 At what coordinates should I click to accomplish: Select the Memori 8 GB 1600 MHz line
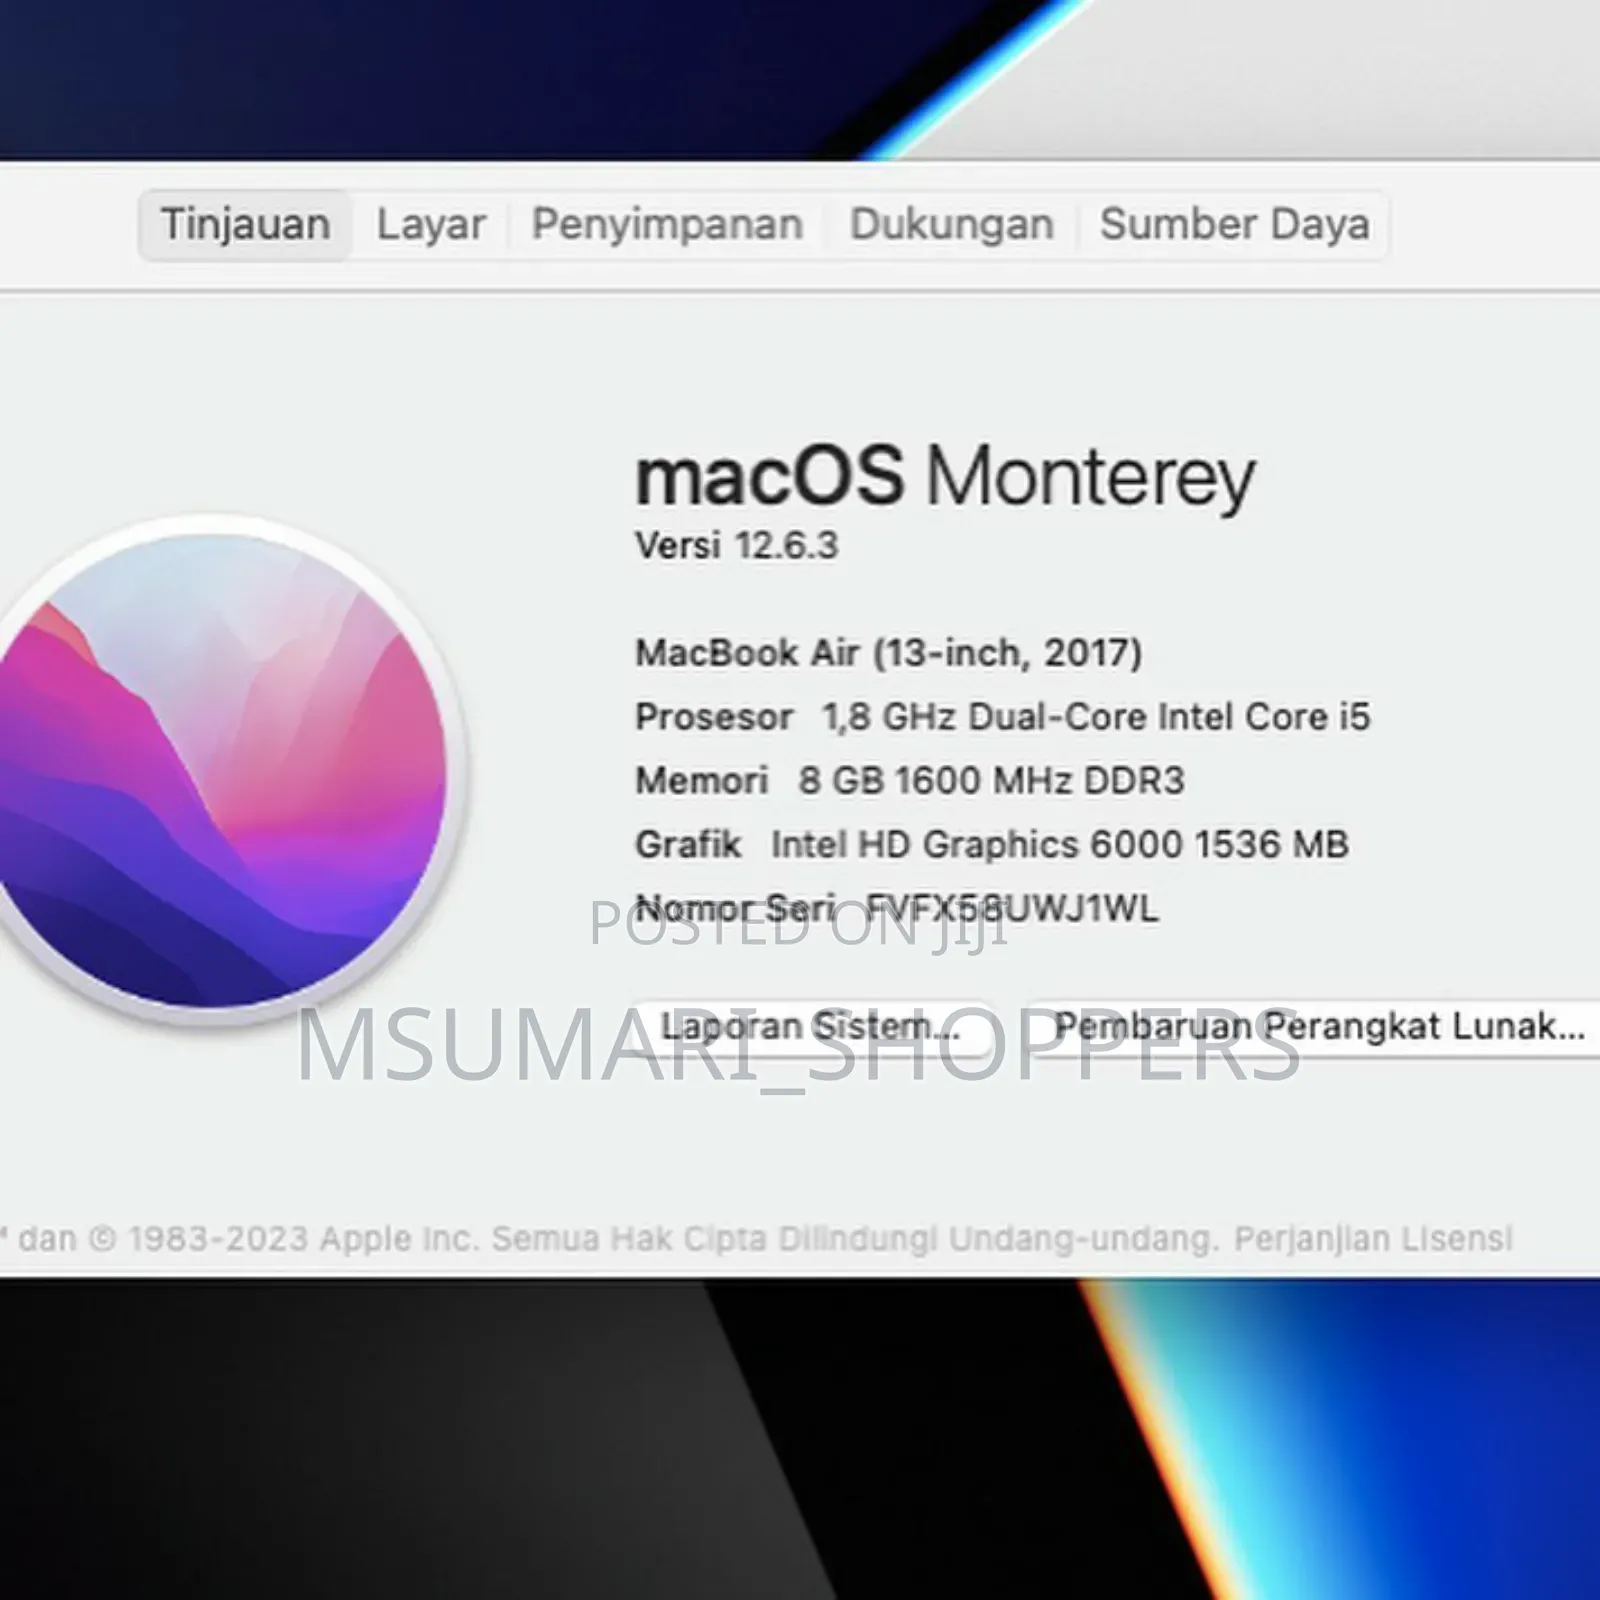click(x=910, y=781)
